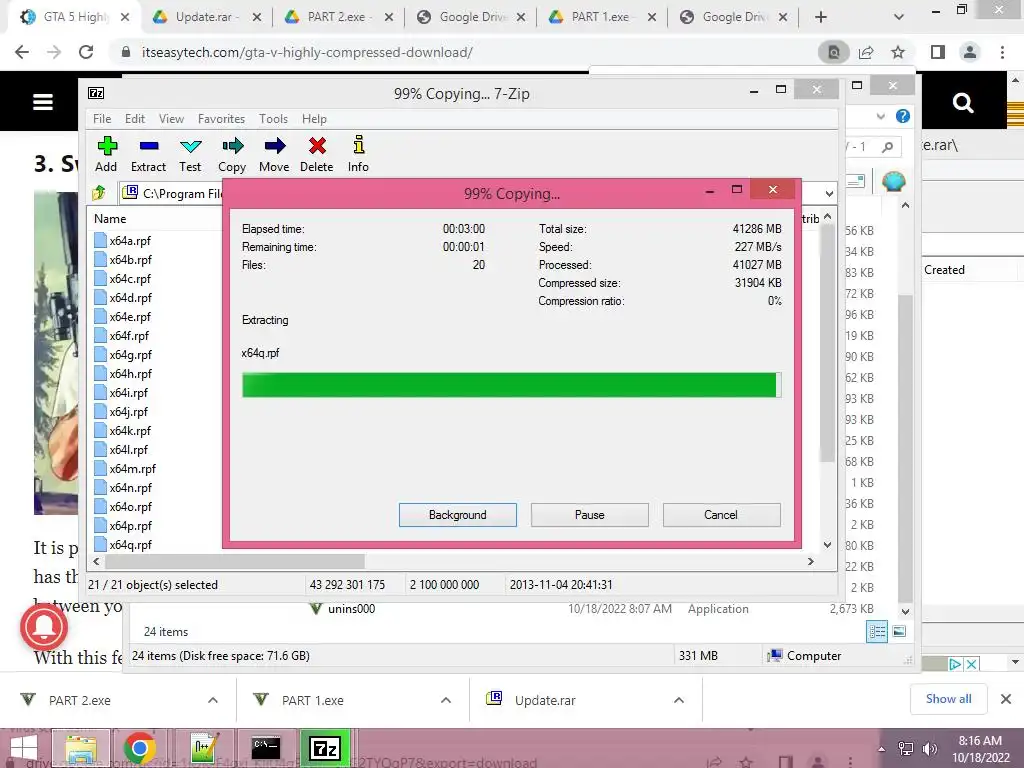Screen dimensions: 1024x768
Task: Click the Extract toolbar icon
Action: 149,146
